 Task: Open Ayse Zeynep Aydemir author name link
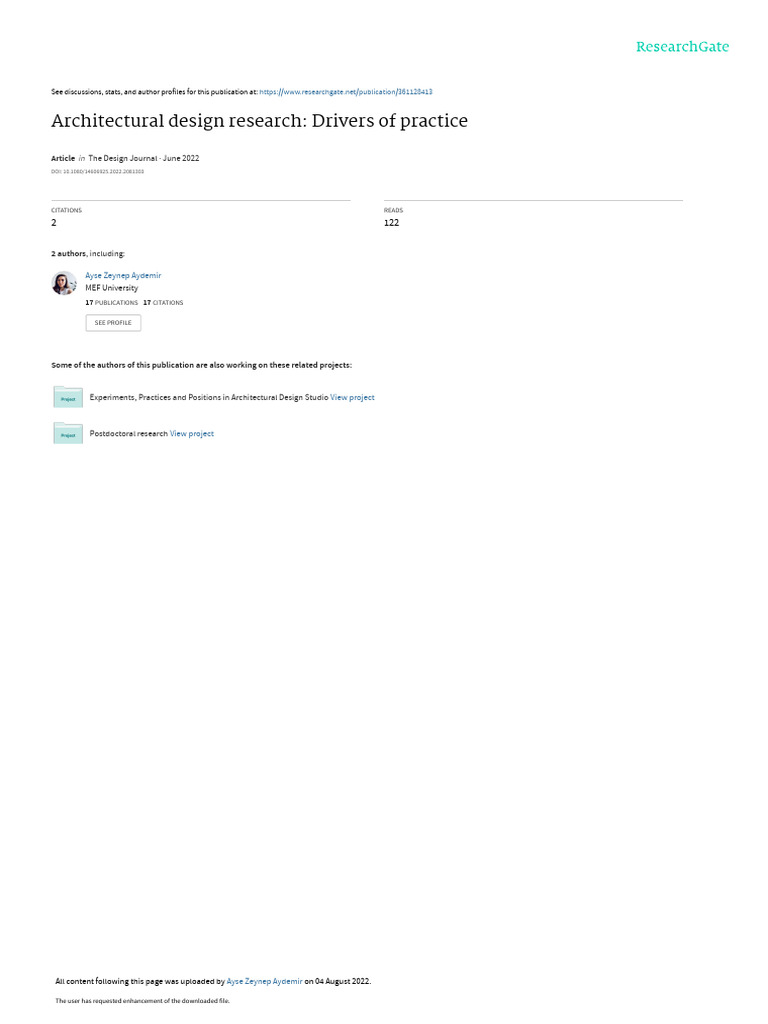(123, 276)
